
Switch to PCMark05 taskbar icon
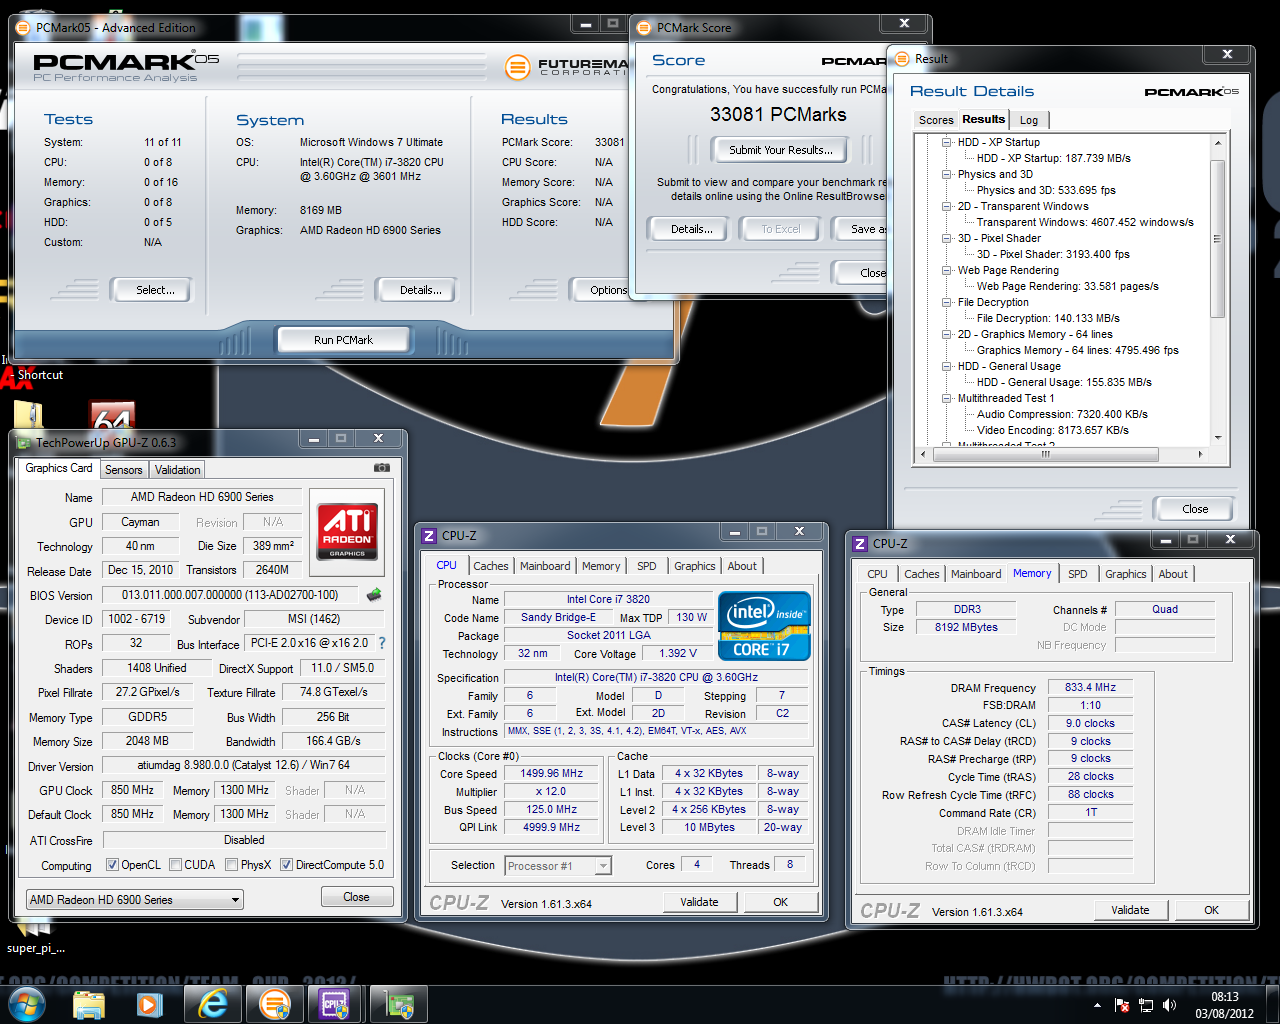click(274, 1004)
